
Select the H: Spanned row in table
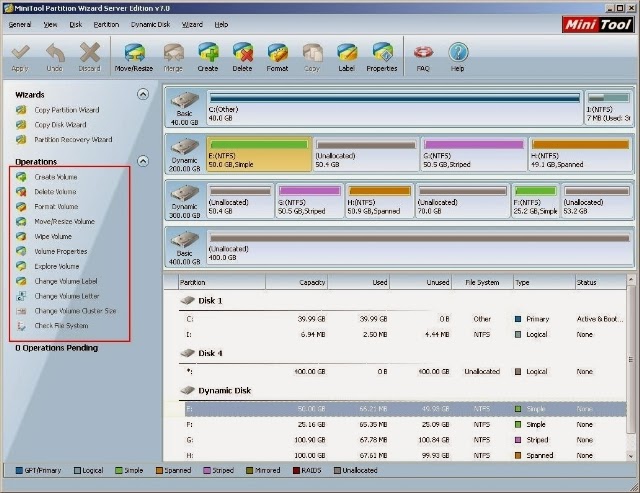pyautogui.click(x=405, y=455)
